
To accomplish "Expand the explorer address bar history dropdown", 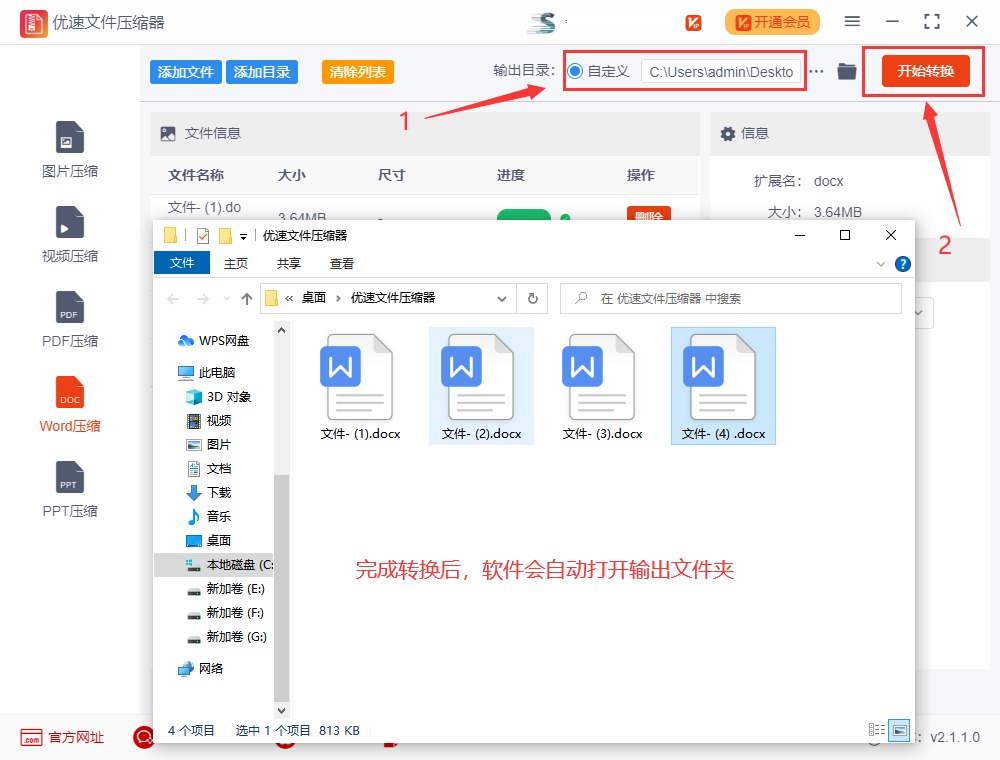I will (x=502, y=298).
